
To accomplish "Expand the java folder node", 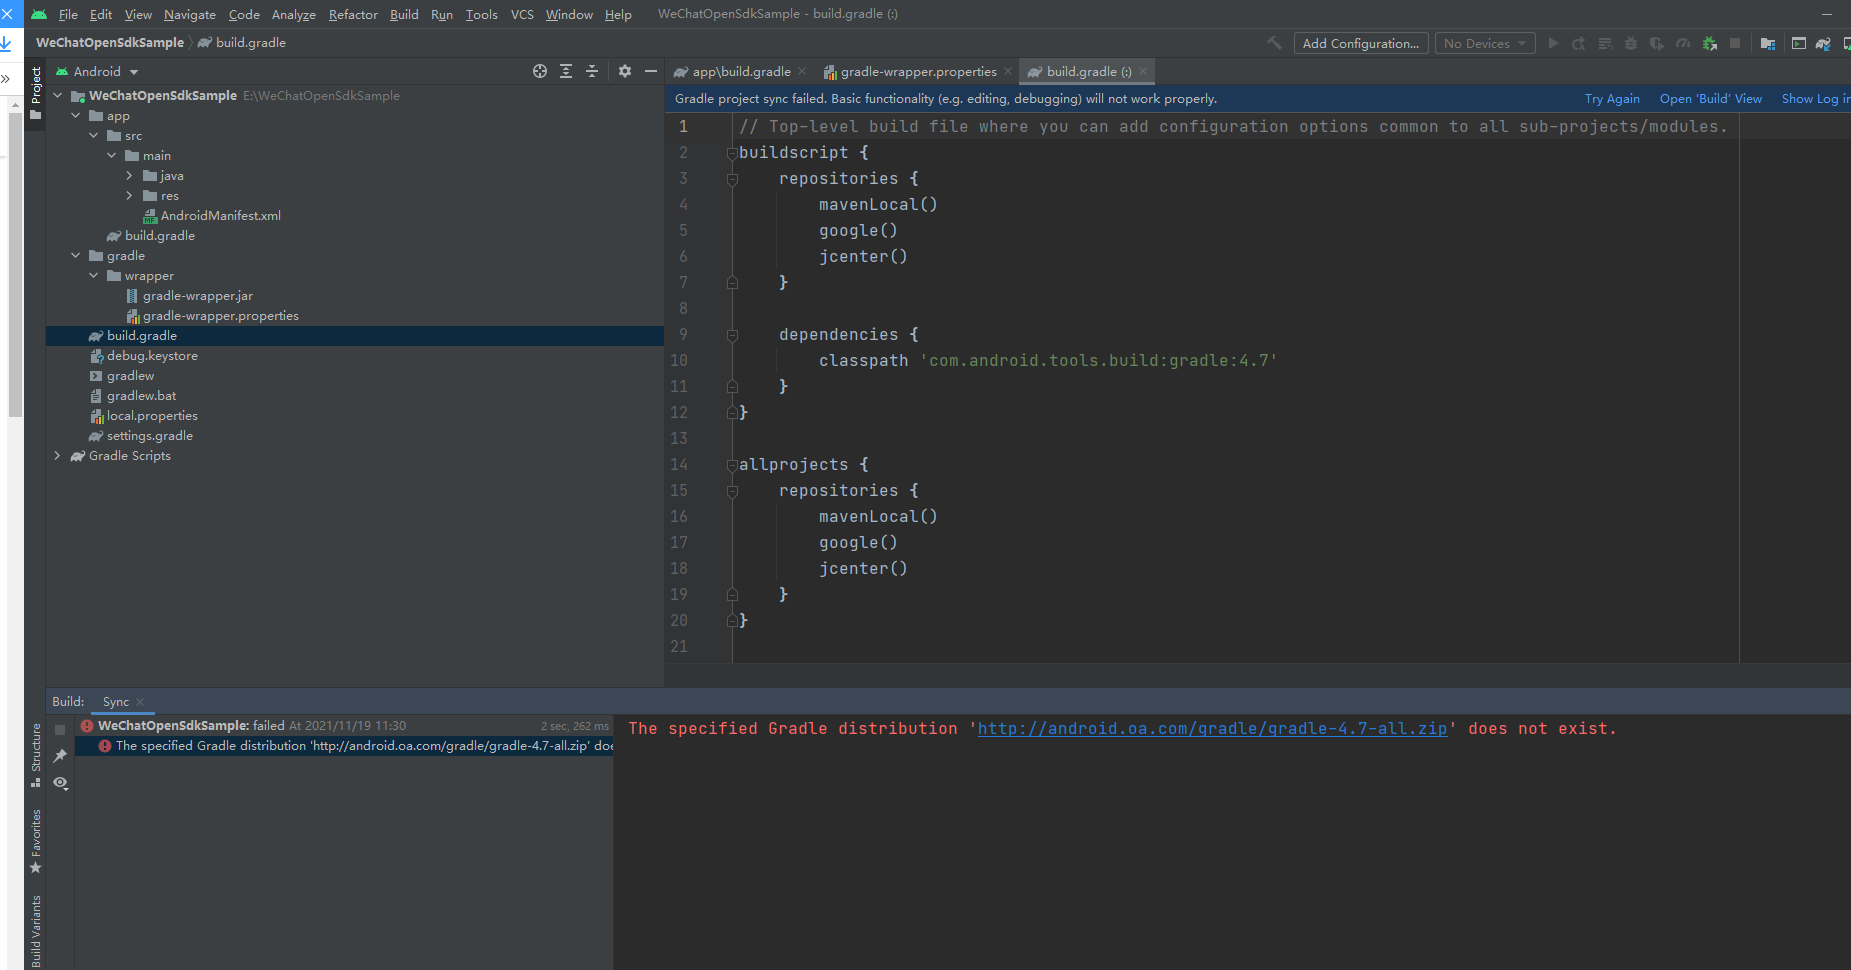I will 129,176.
